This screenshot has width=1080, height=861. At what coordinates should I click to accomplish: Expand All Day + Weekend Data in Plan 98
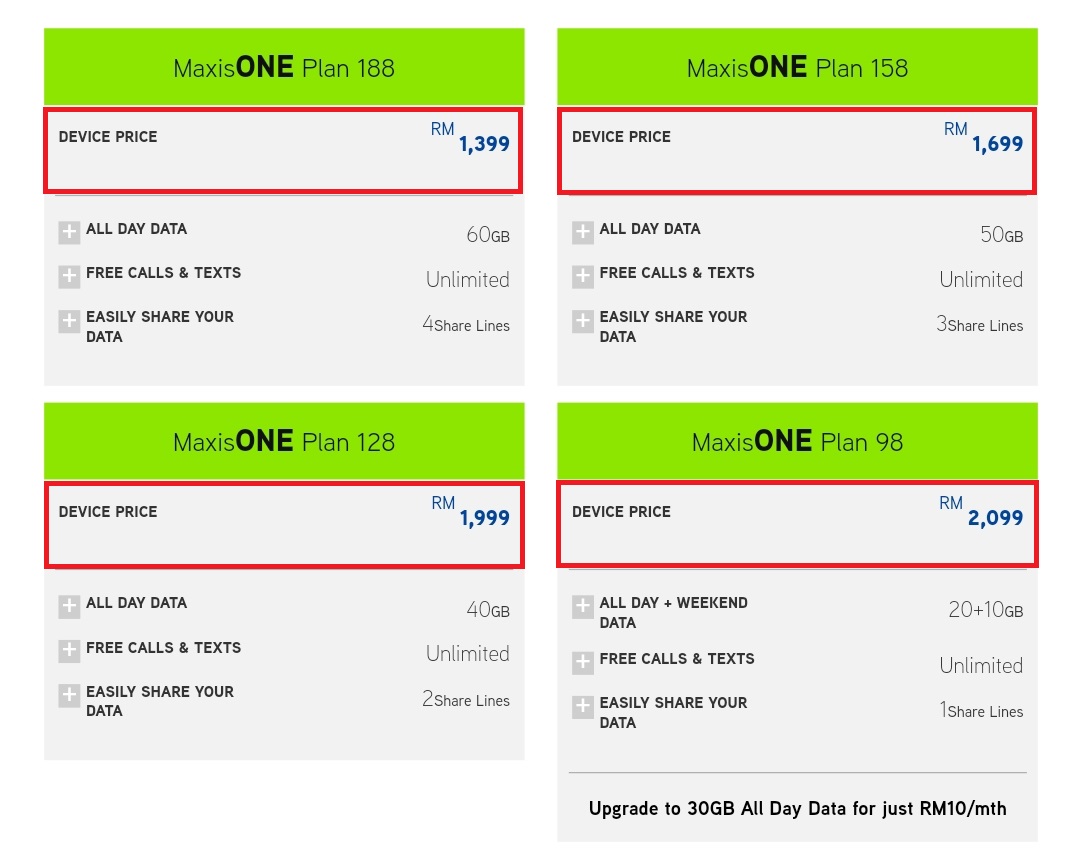pyautogui.click(x=582, y=607)
